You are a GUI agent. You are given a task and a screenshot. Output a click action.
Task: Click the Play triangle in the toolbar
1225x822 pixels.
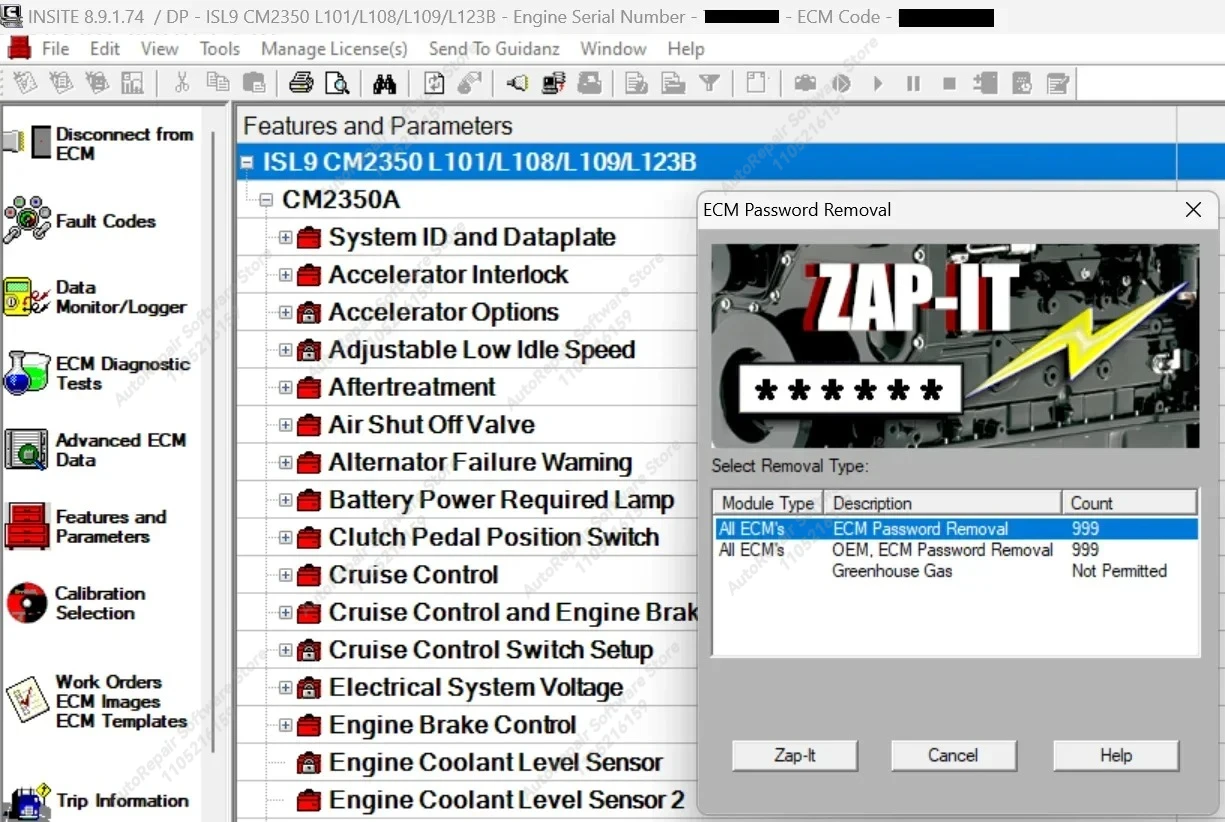coord(877,83)
